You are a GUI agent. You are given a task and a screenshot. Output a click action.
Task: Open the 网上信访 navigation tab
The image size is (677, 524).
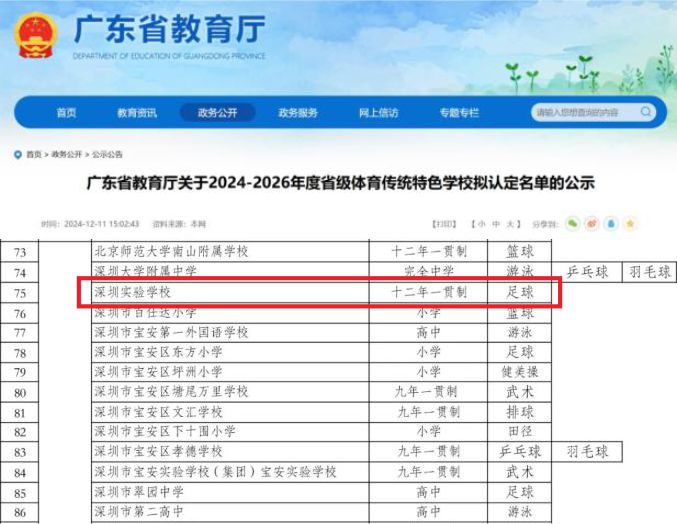pyautogui.click(x=378, y=113)
